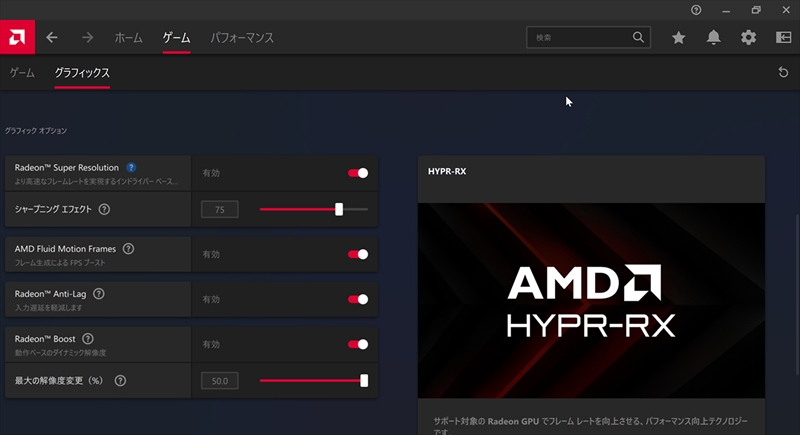Viewport: 800px width, 435px height.
Task: Click the resolution value field 50.0
Action: [219, 380]
